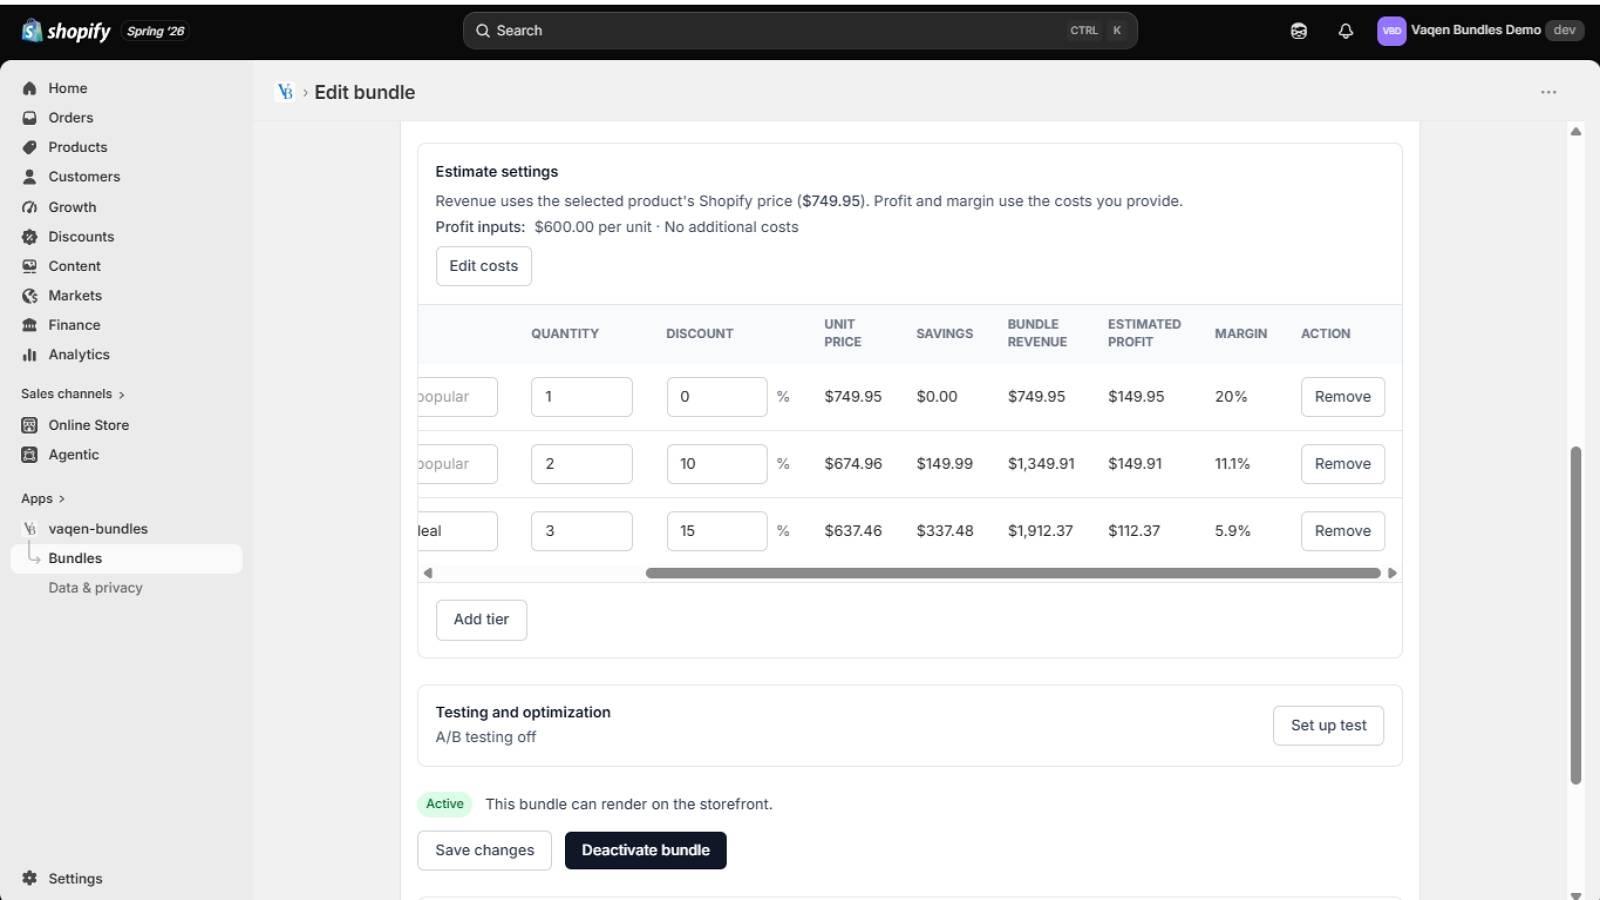Click the 11.1% margin value
Screen dimensions: 1600x900
click(1232, 464)
